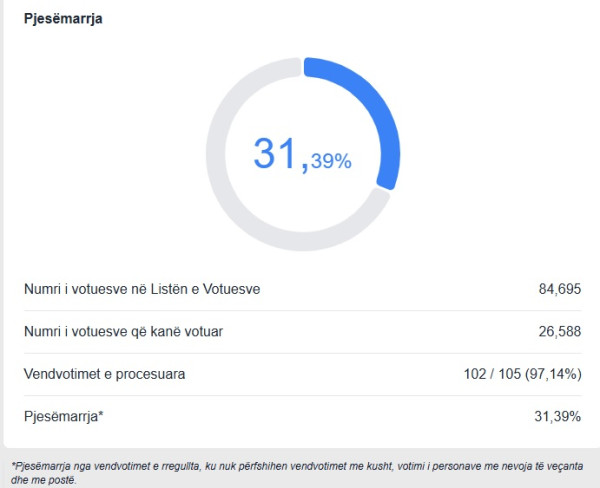The image size is (600, 488).
Task: Click the large 31 in the chart center
Action: click(277, 153)
